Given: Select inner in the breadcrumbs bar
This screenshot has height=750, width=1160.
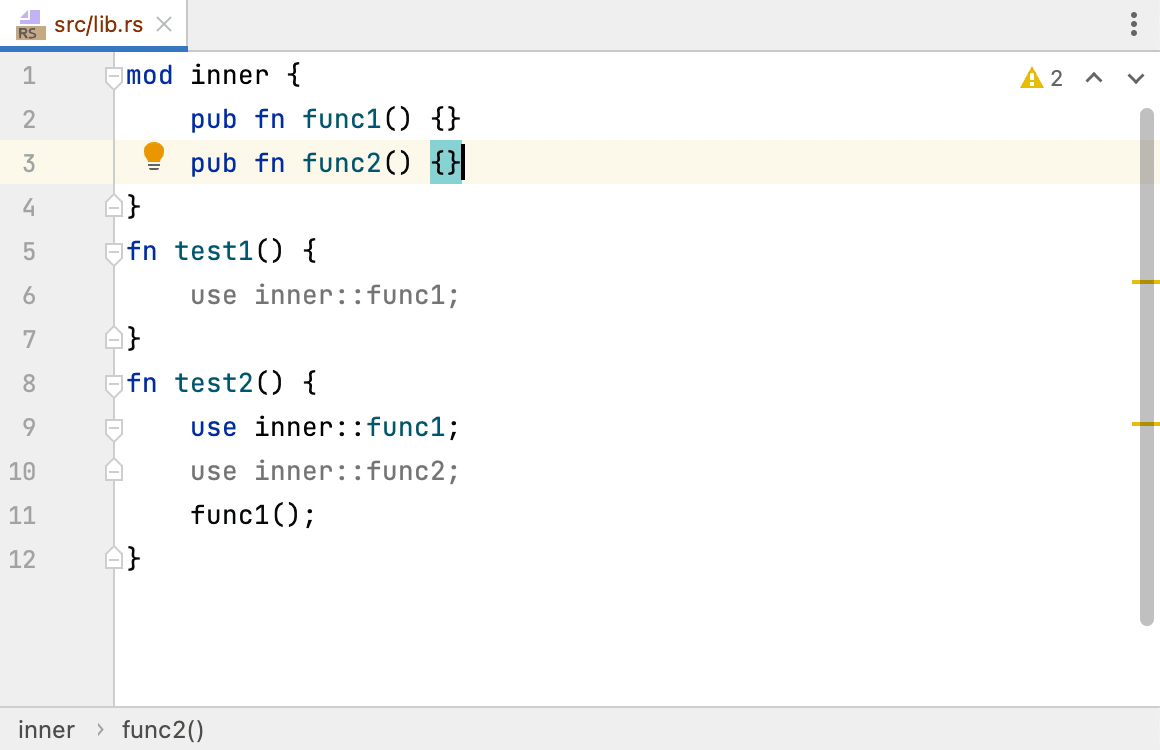Looking at the screenshot, I should (x=46, y=730).
